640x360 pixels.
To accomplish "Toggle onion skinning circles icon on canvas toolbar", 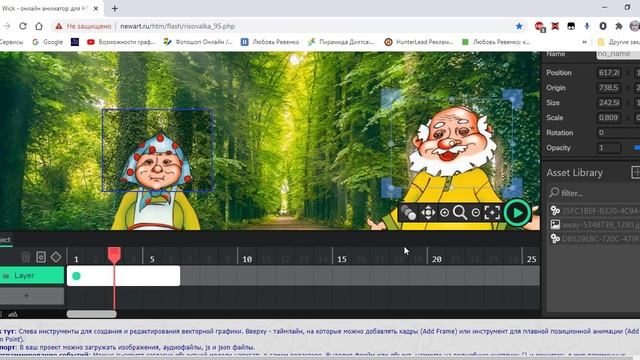I will pos(408,213).
